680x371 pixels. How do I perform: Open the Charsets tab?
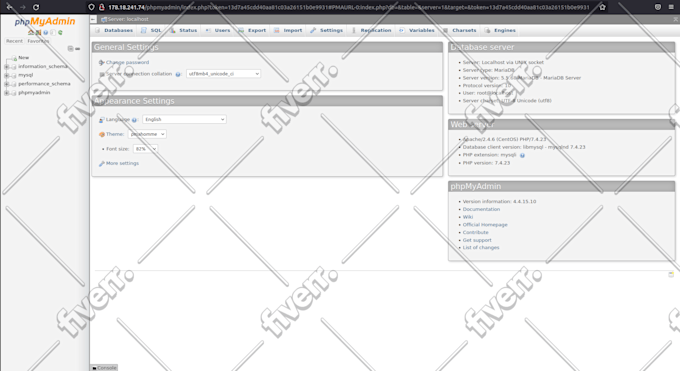[x=460, y=30]
